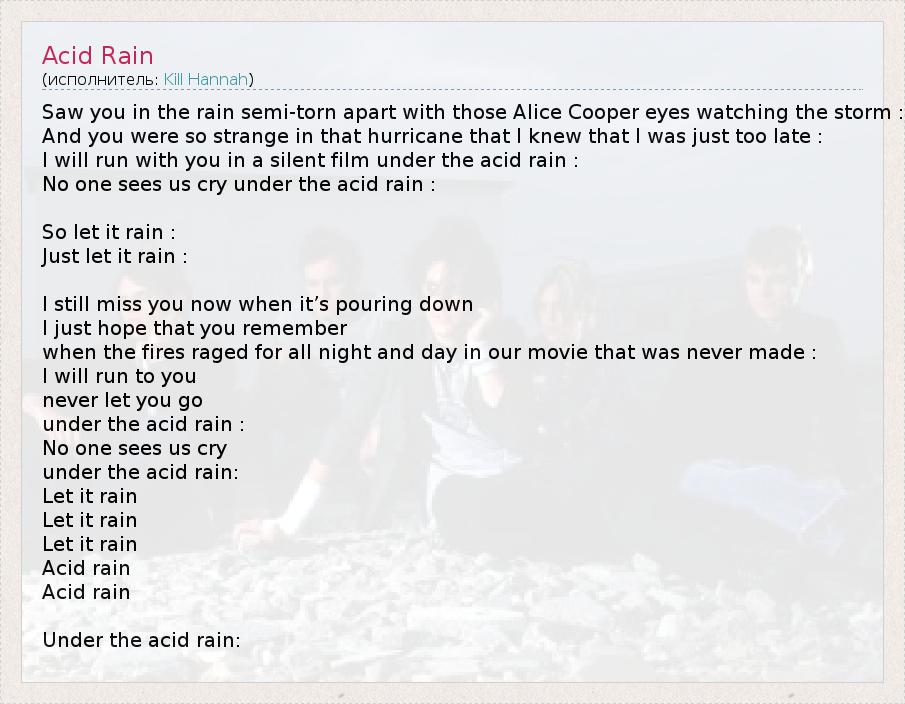Click the "исполнитель" label under the title
This screenshot has height=704, width=905.
102,79
